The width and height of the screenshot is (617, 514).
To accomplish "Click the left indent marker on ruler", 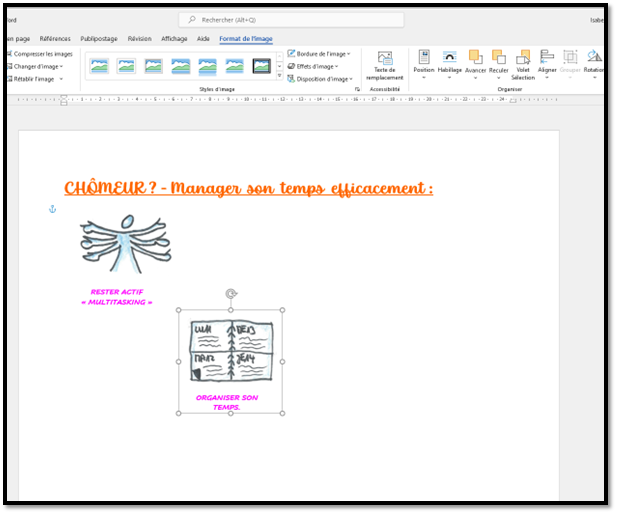I will pos(64,100).
